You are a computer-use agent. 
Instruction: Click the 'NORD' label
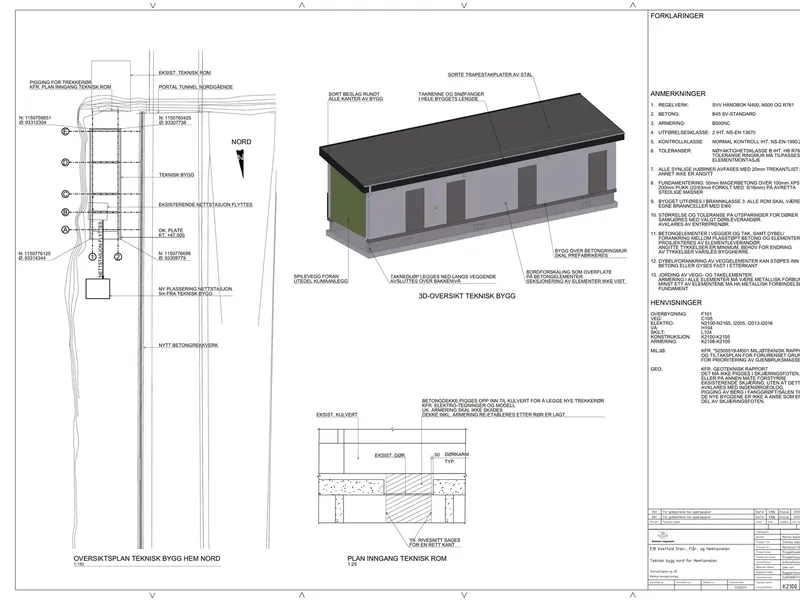tap(241, 142)
